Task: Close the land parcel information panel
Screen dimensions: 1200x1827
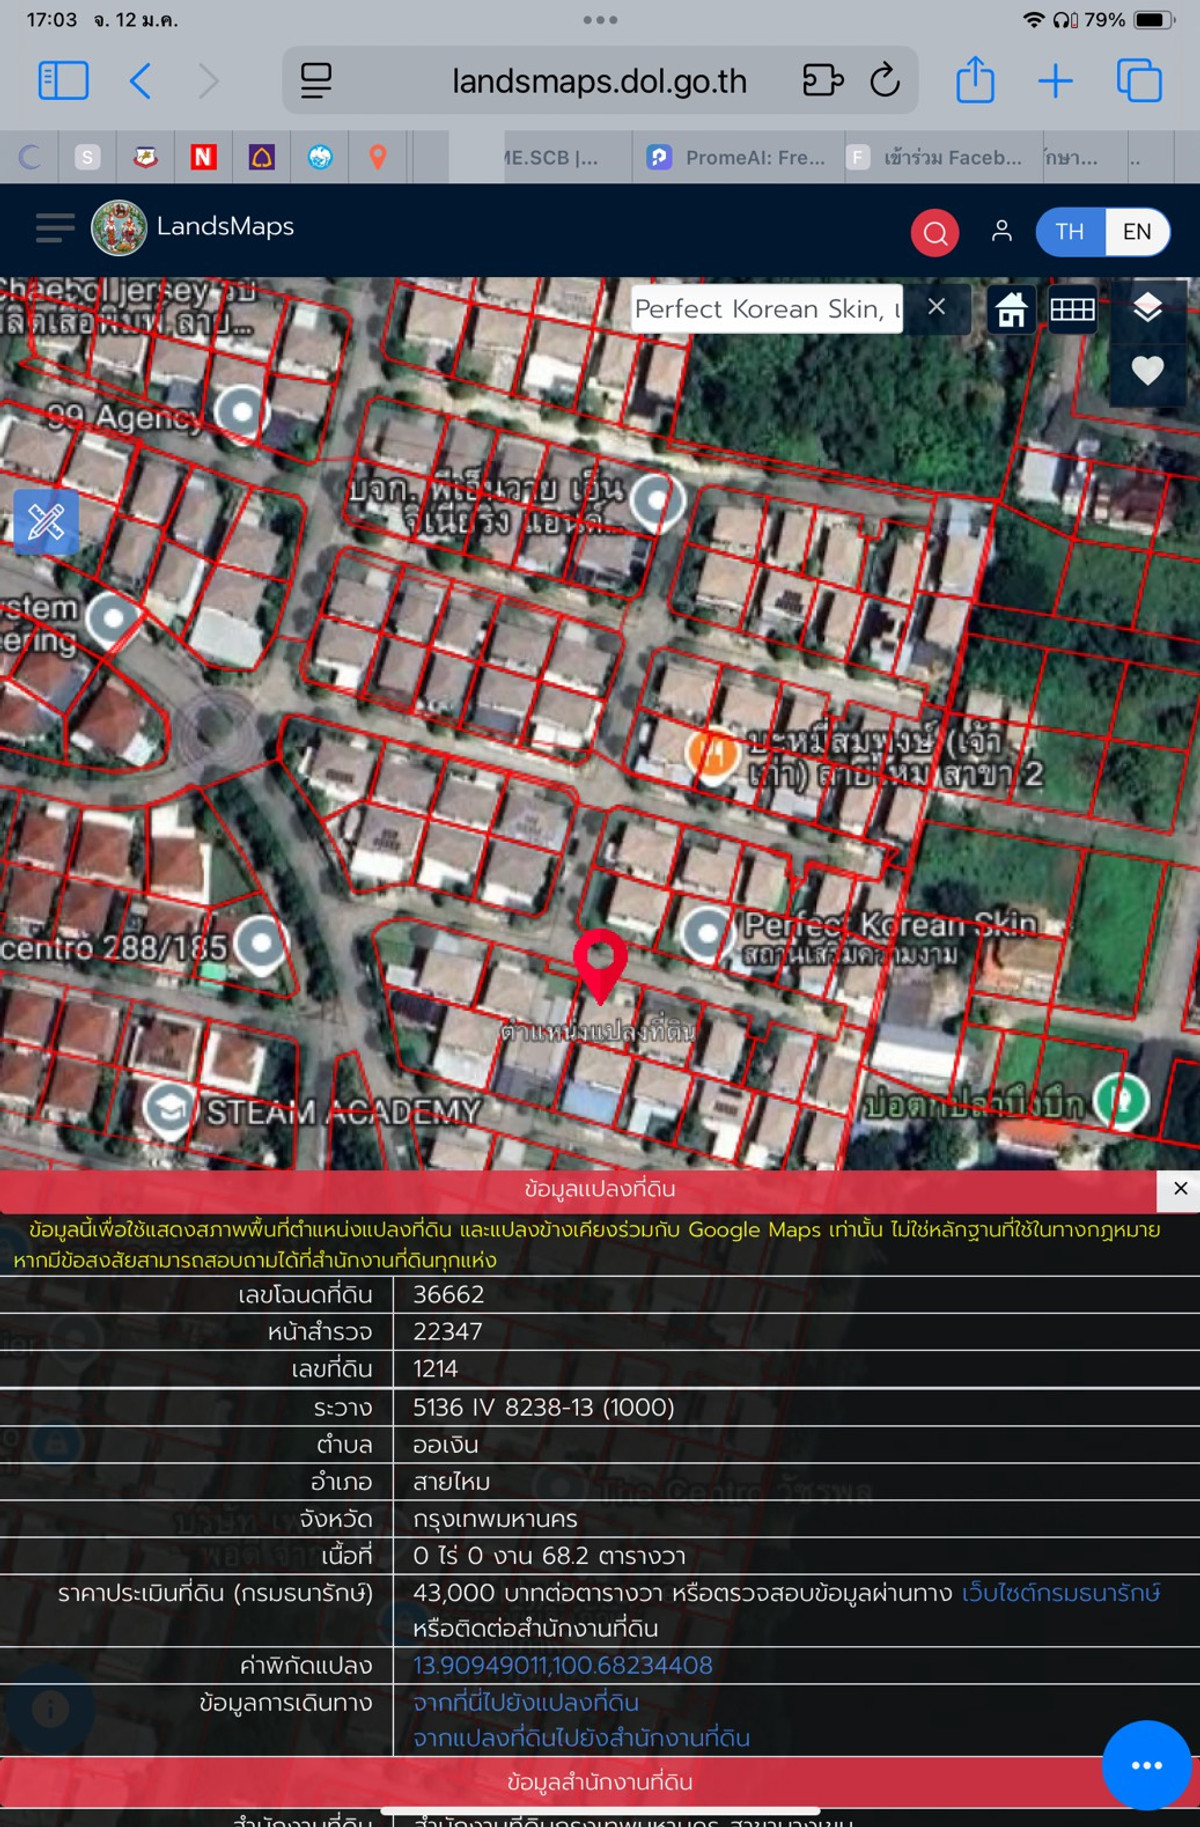Action: [x=1180, y=1188]
